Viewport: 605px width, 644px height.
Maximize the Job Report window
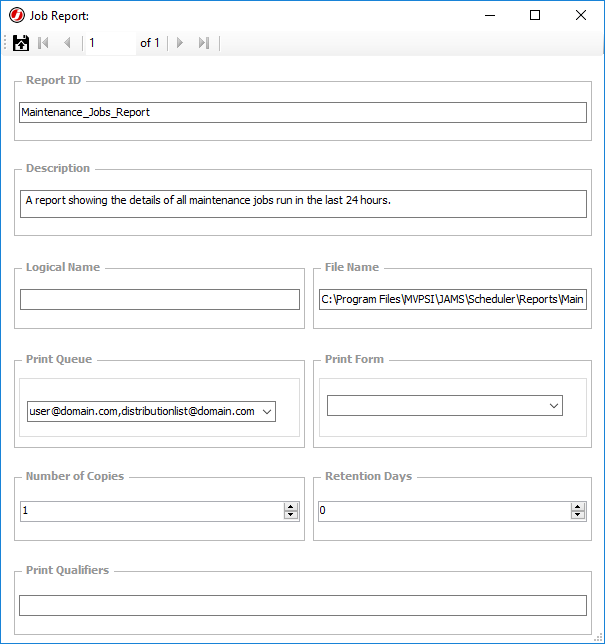[x=535, y=16]
